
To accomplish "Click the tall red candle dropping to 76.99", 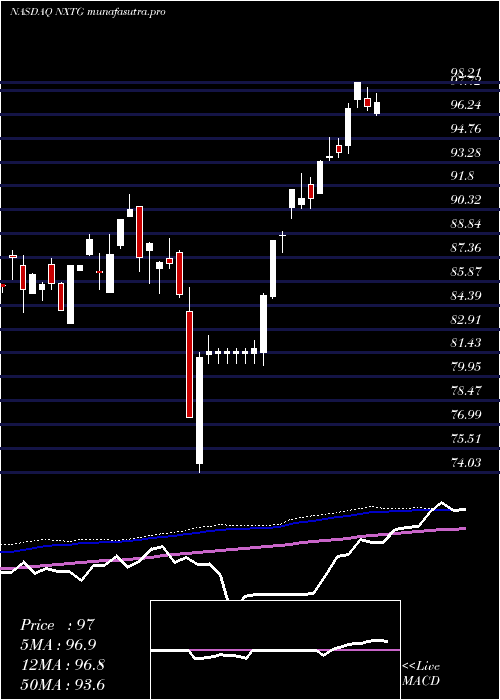I will 190,364.
